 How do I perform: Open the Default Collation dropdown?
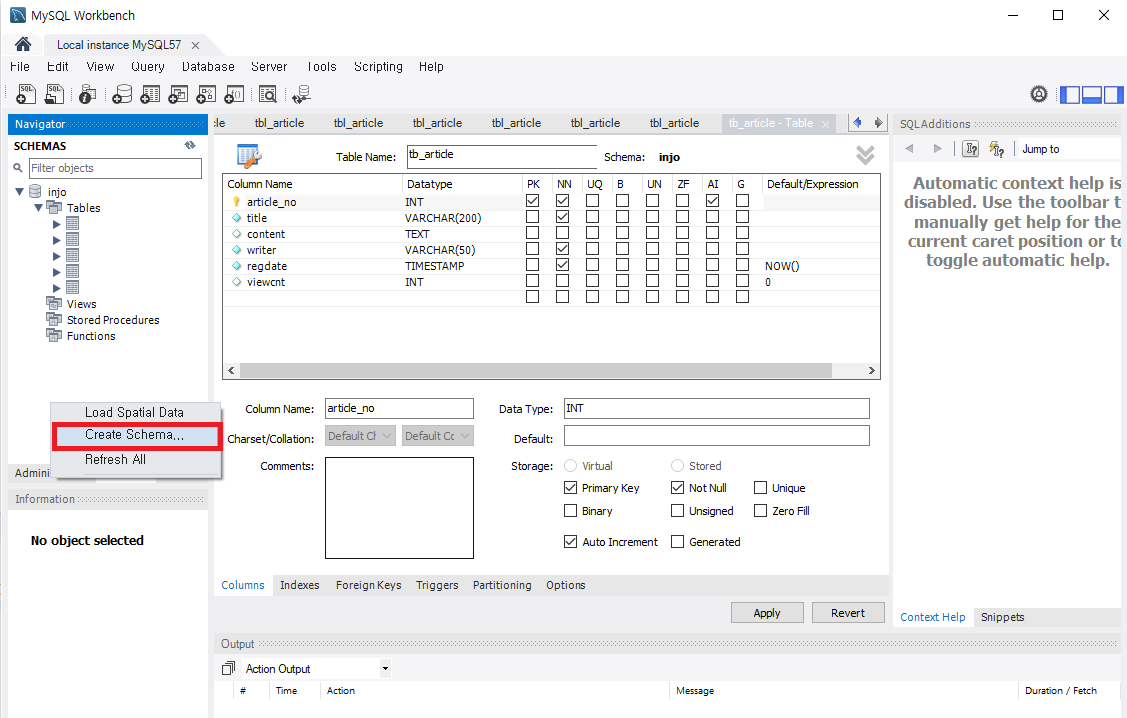coord(438,436)
